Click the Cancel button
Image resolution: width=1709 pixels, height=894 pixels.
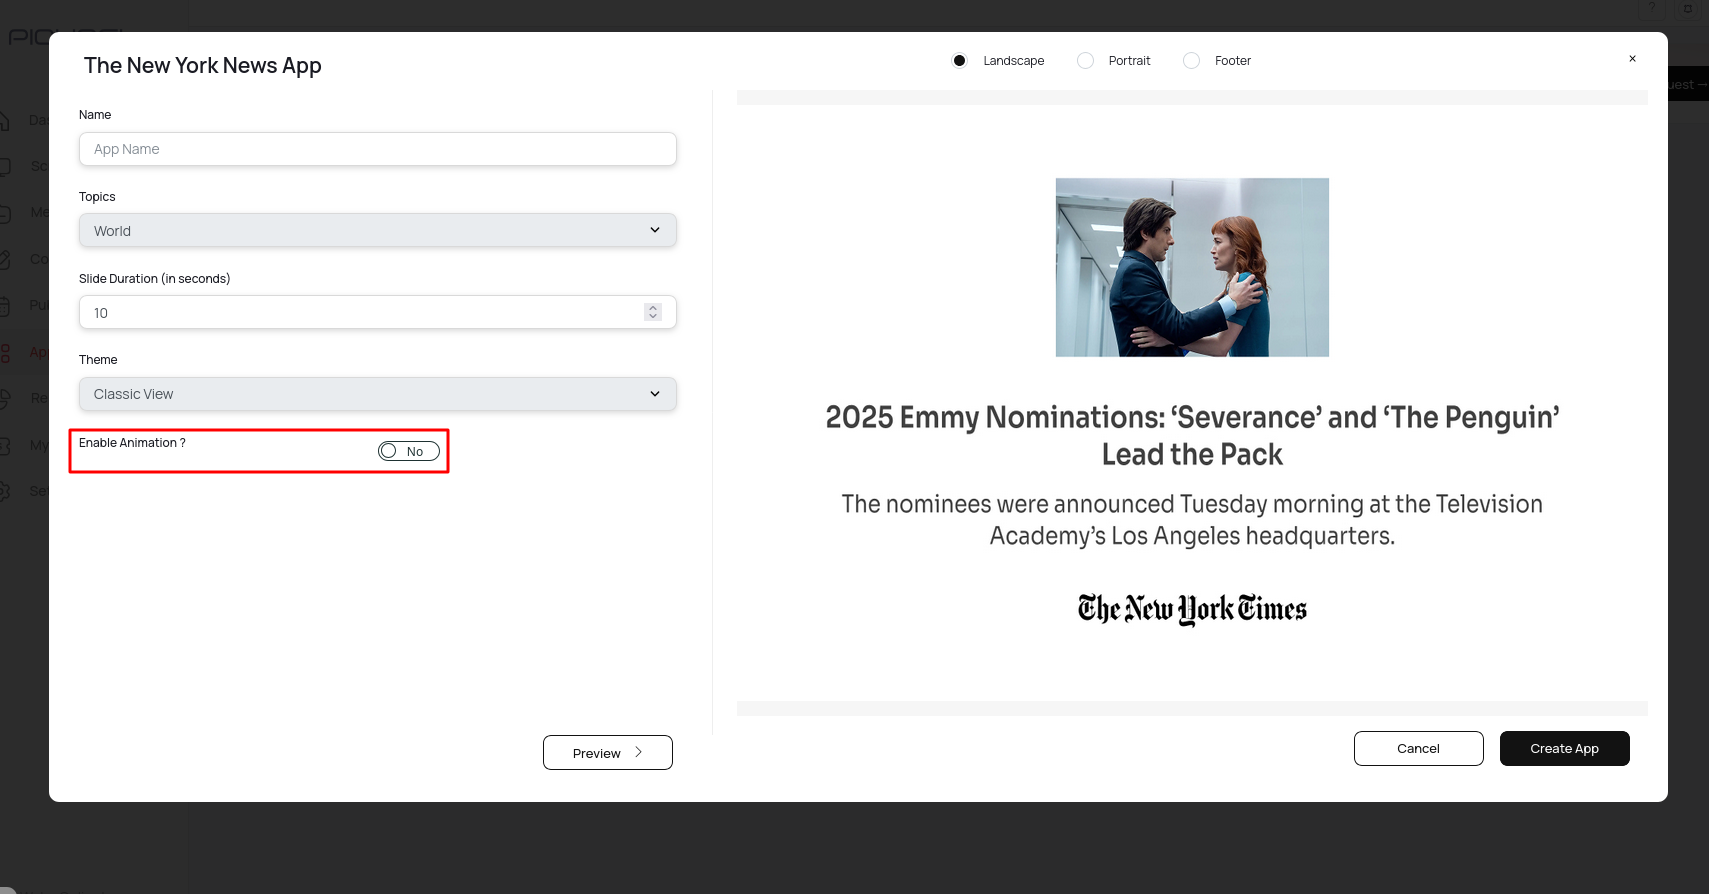pos(1418,748)
